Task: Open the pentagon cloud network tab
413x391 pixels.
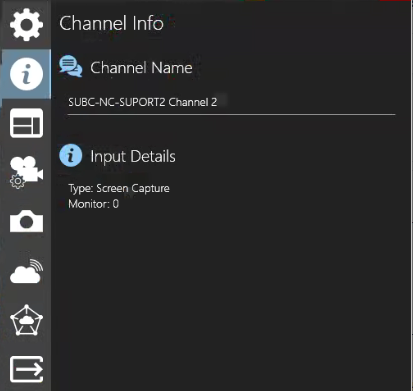Action: 26,320
